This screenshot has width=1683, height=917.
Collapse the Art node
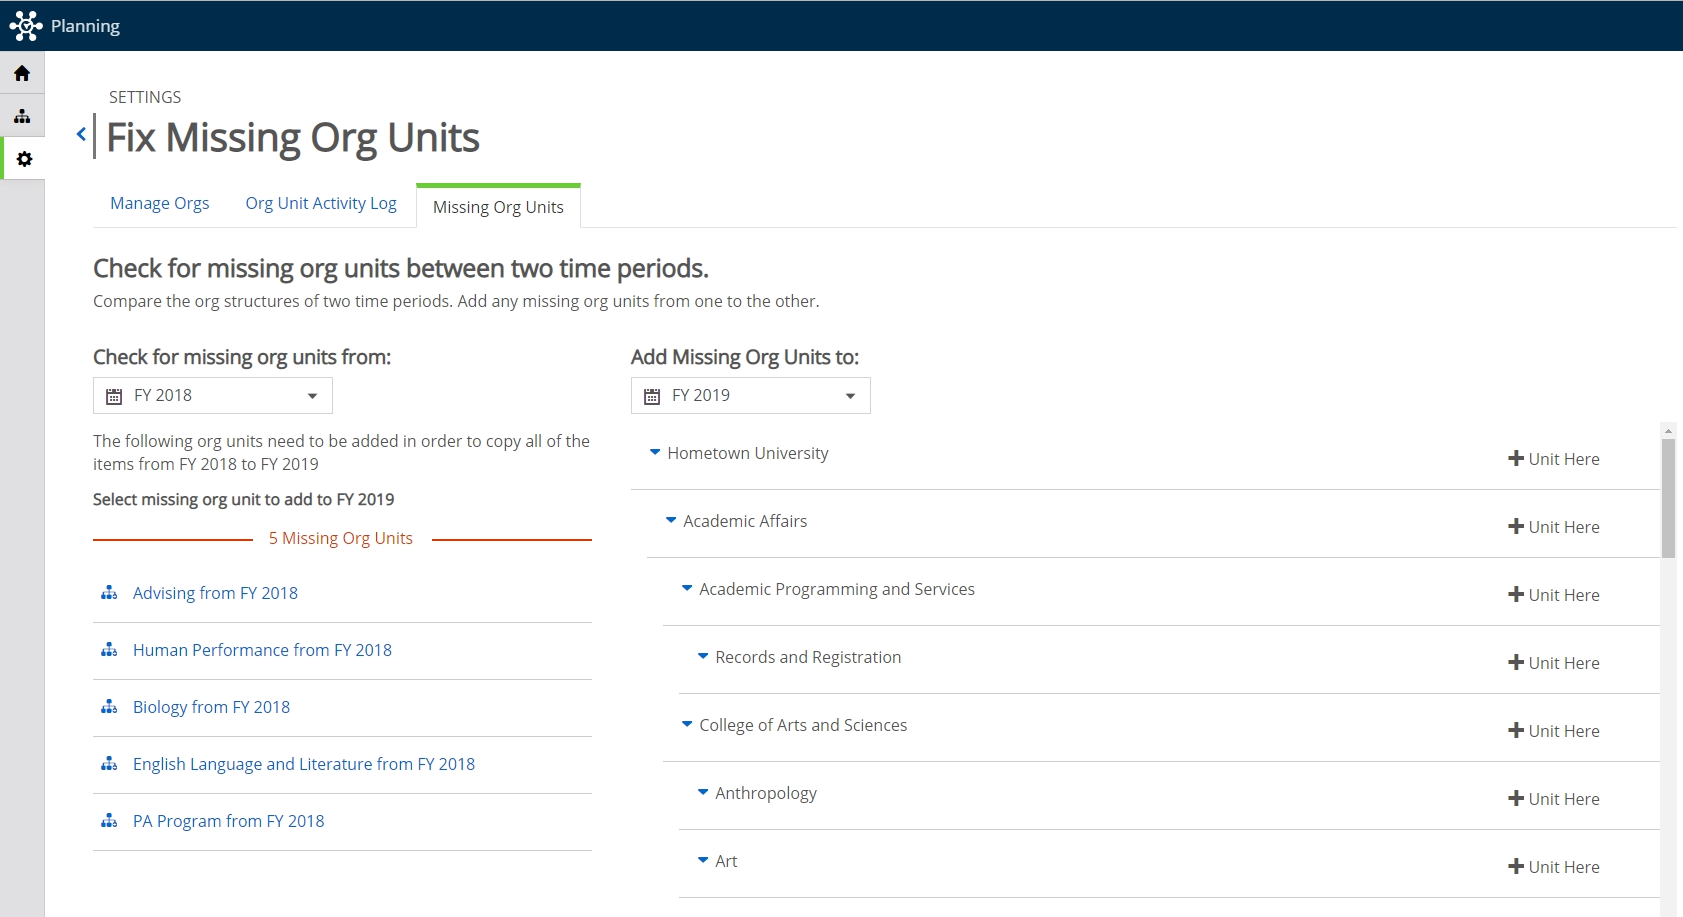click(703, 860)
